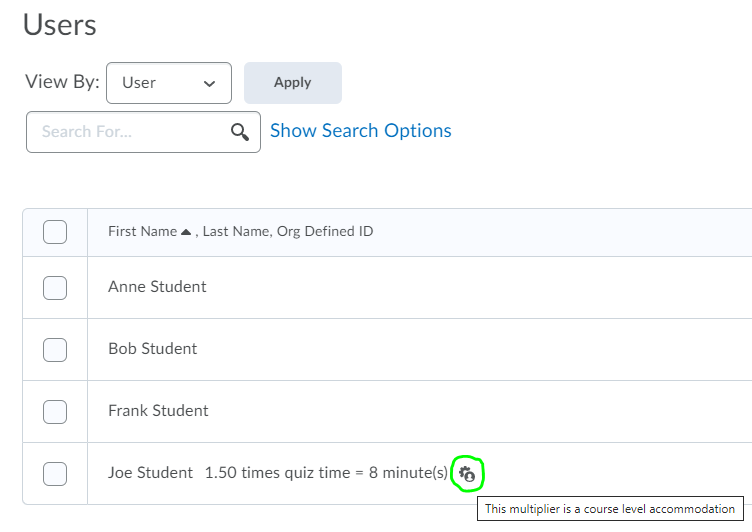The height and width of the screenshot is (532, 752).
Task: Open the View By User dropdown
Action: (169, 83)
